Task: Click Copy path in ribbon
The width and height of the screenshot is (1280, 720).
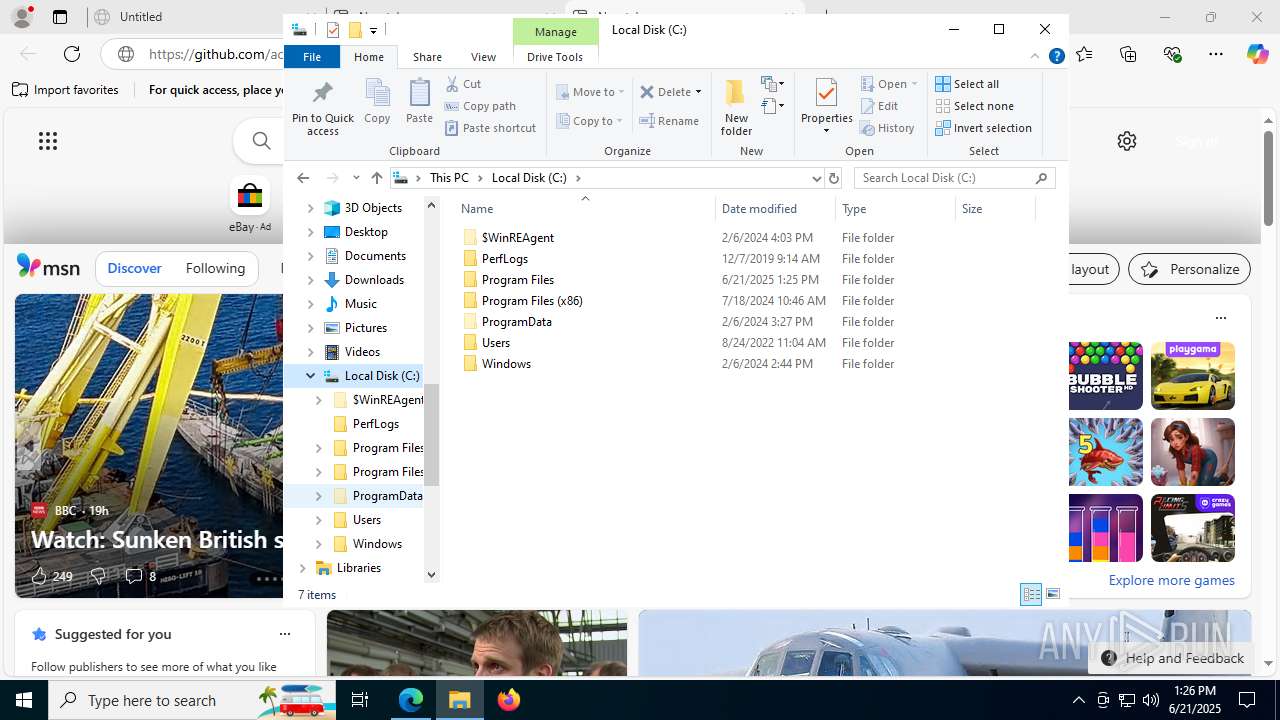Action: pos(480,106)
